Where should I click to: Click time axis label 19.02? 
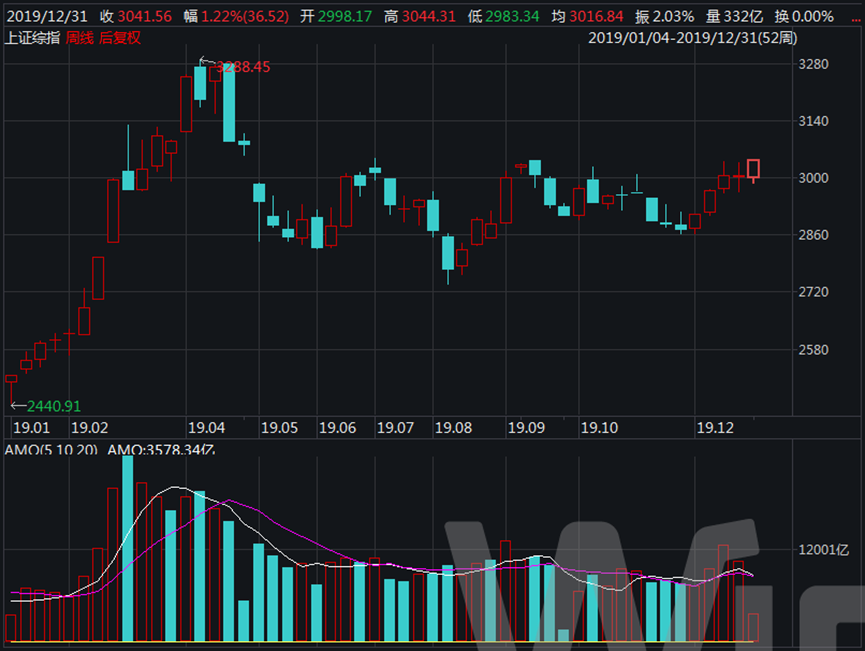coord(89,428)
